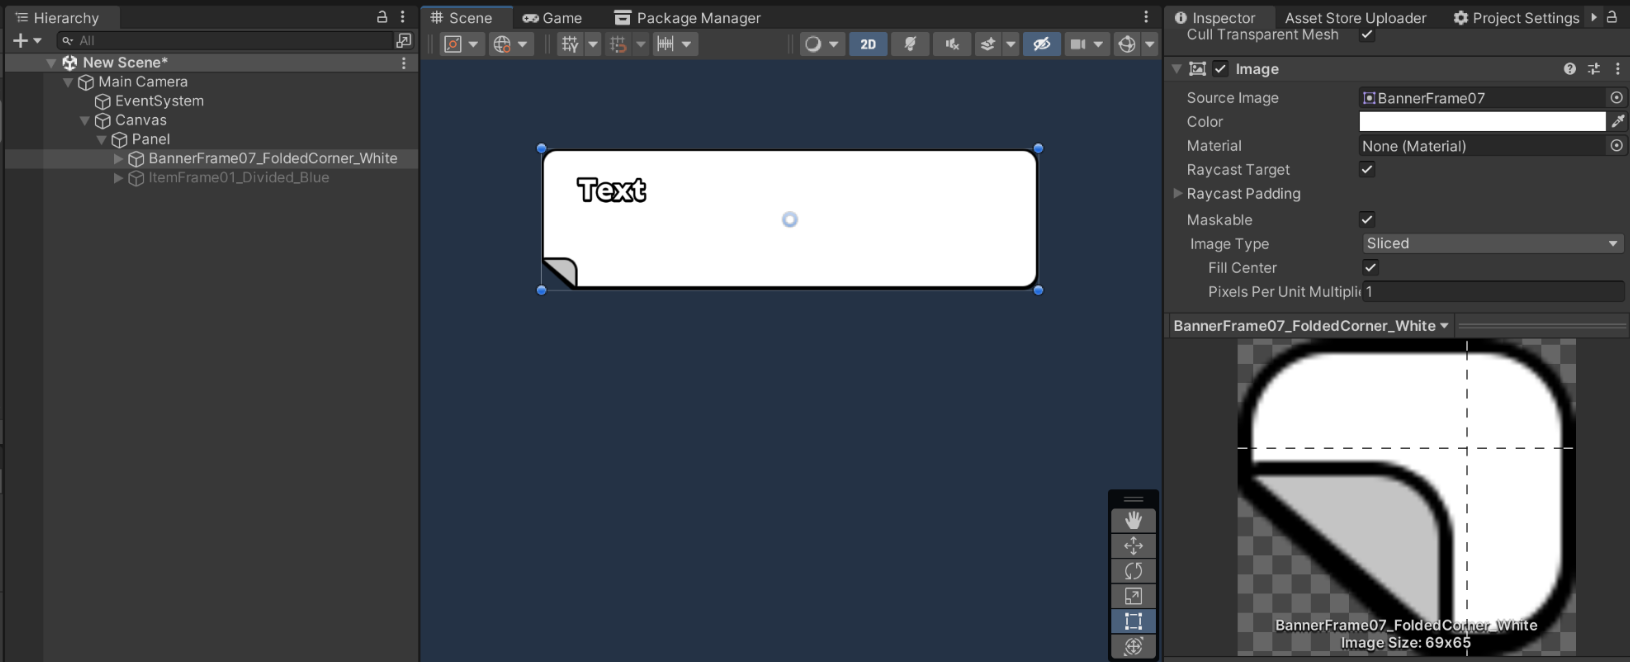This screenshot has width=1630, height=662.
Task: Click the white Color swatch
Action: point(1482,121)
